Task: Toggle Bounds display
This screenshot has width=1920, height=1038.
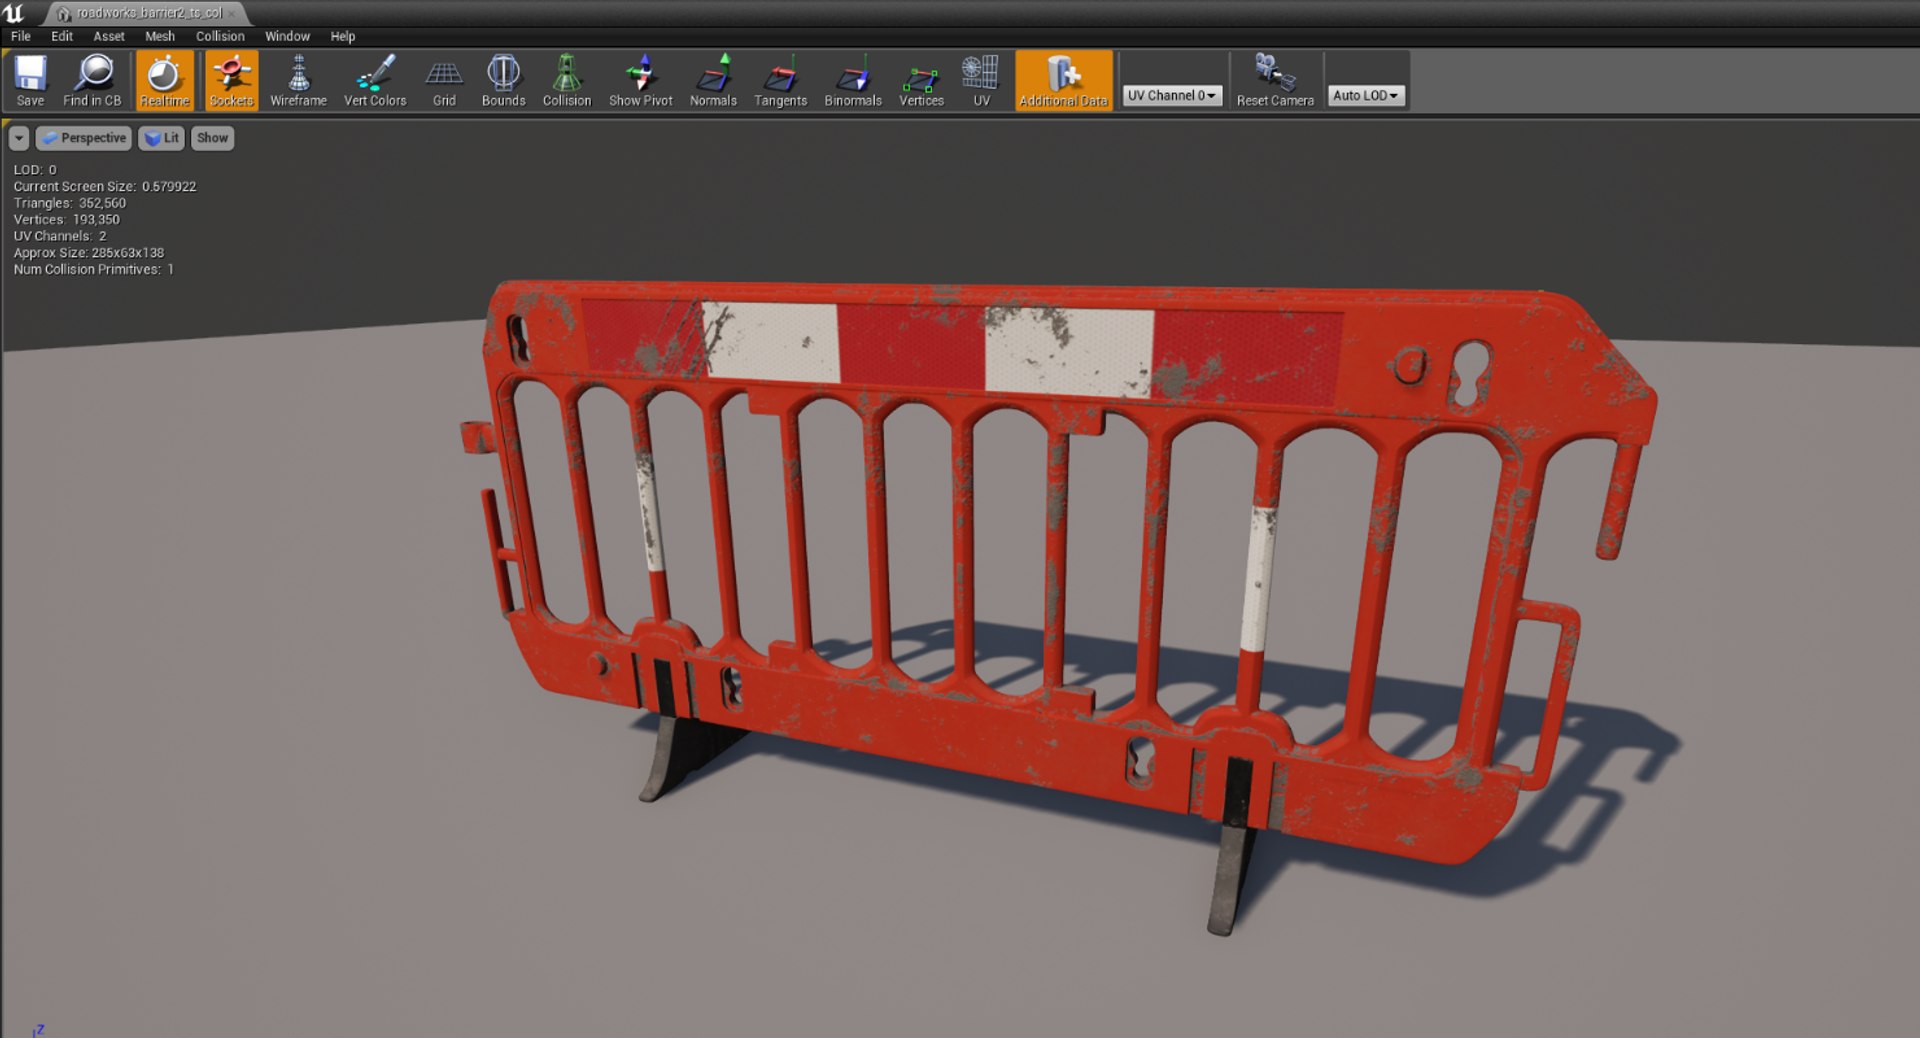Action: [x=503, y=81]
